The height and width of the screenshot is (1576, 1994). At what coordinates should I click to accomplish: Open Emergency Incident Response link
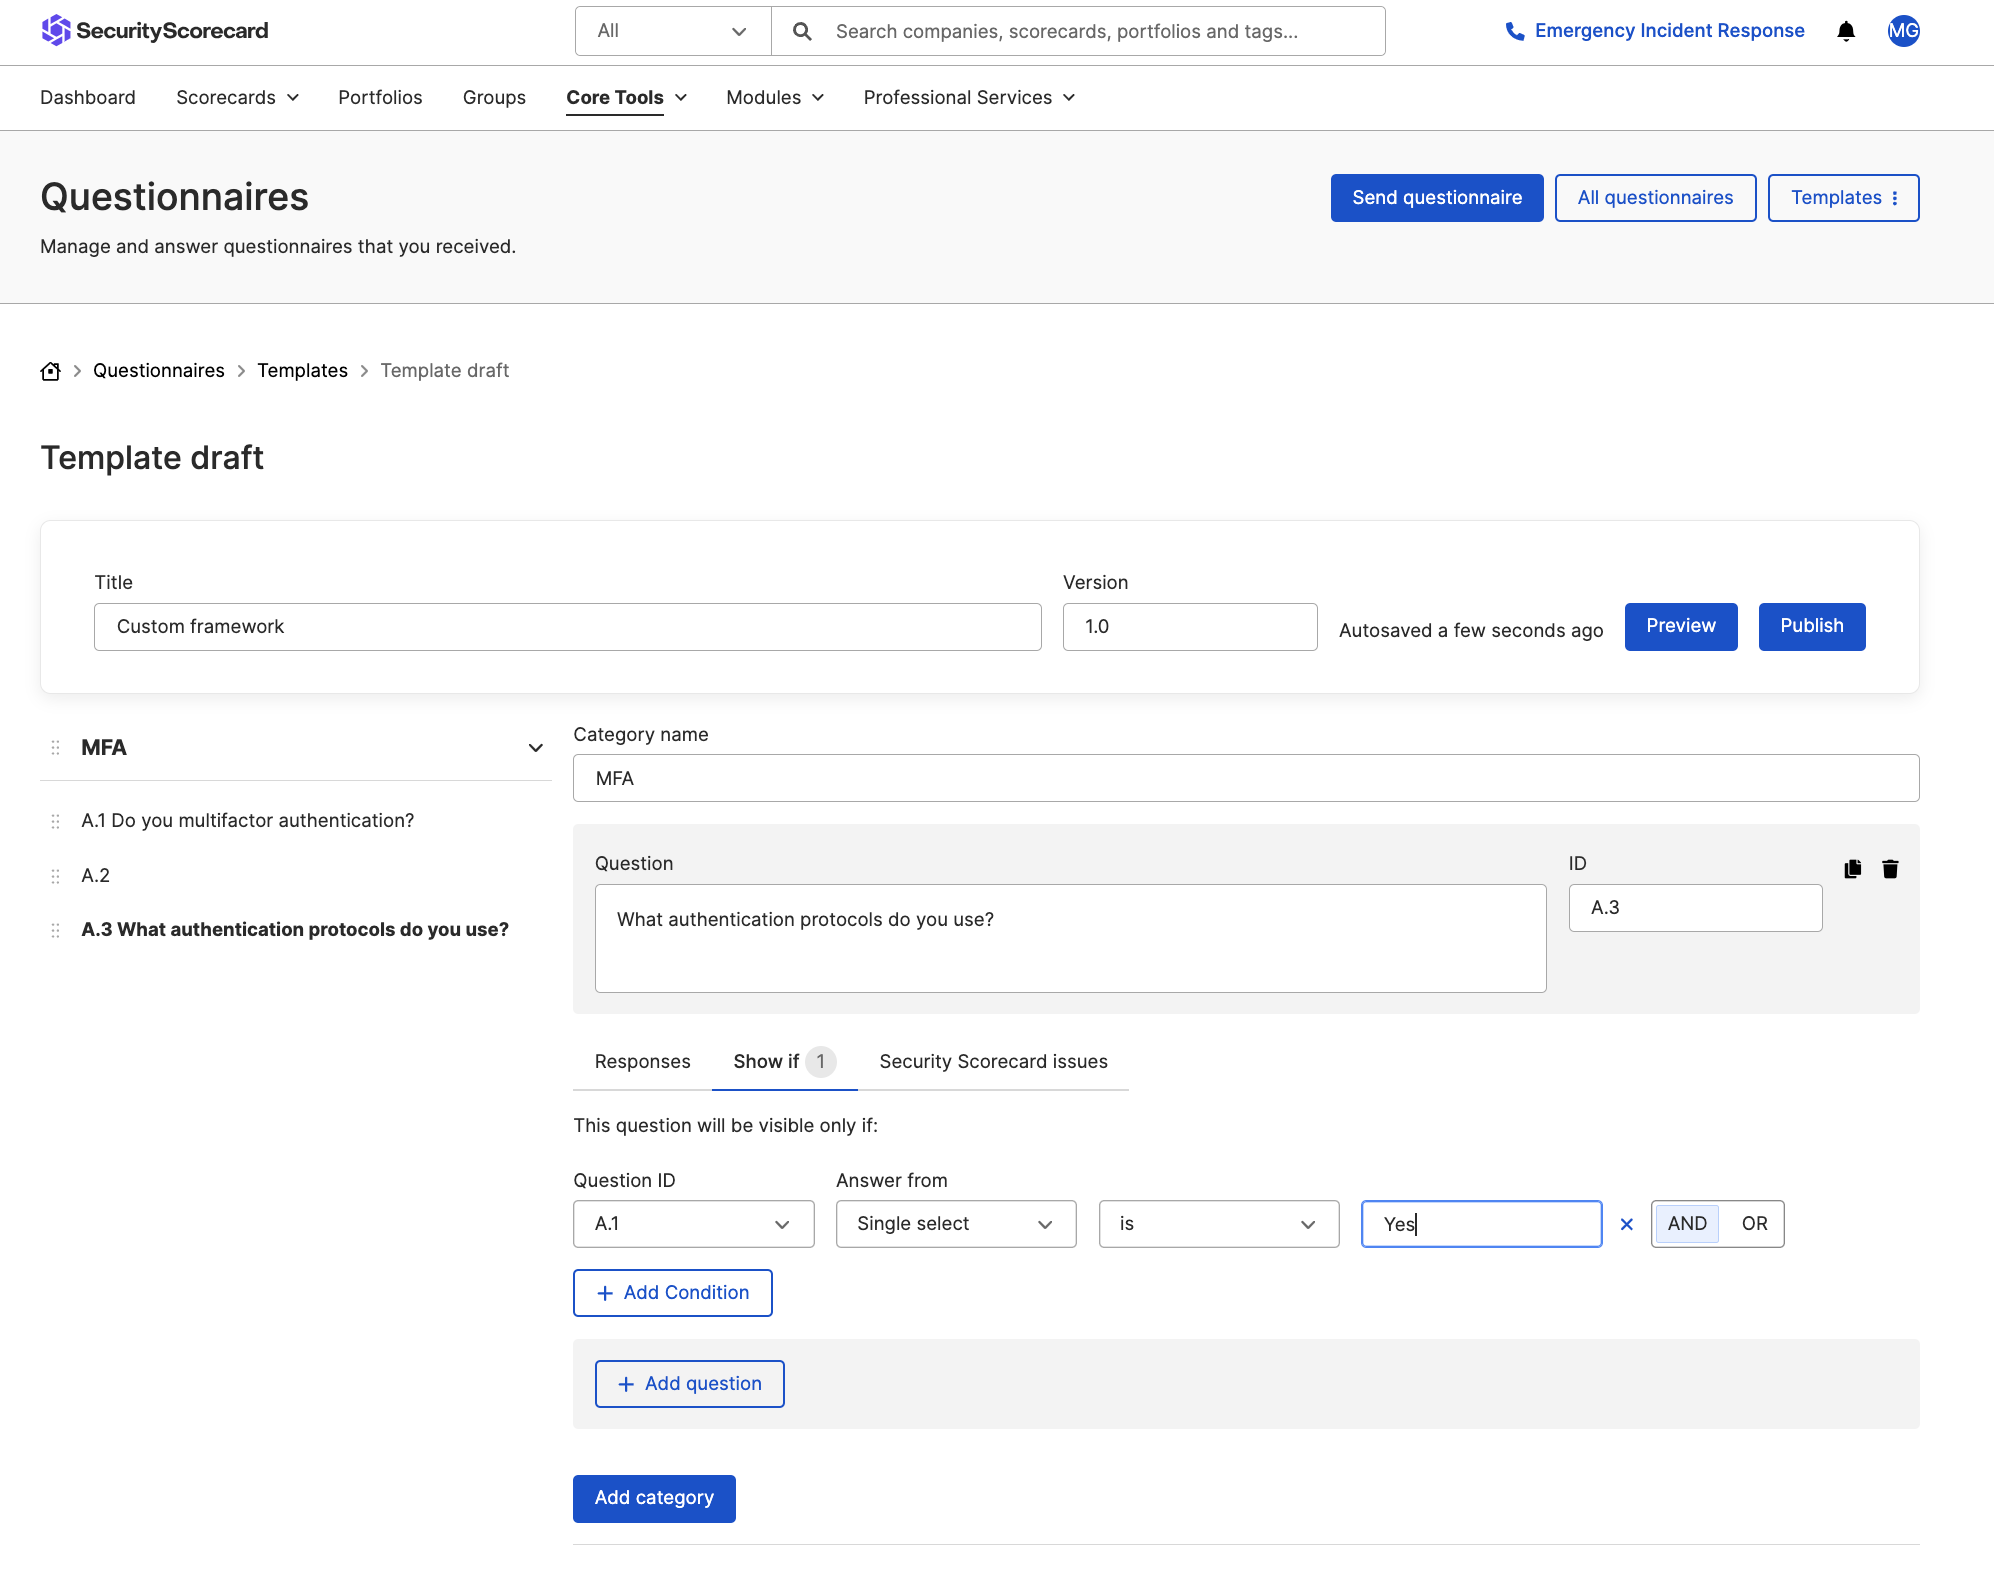pos(1669,31)
